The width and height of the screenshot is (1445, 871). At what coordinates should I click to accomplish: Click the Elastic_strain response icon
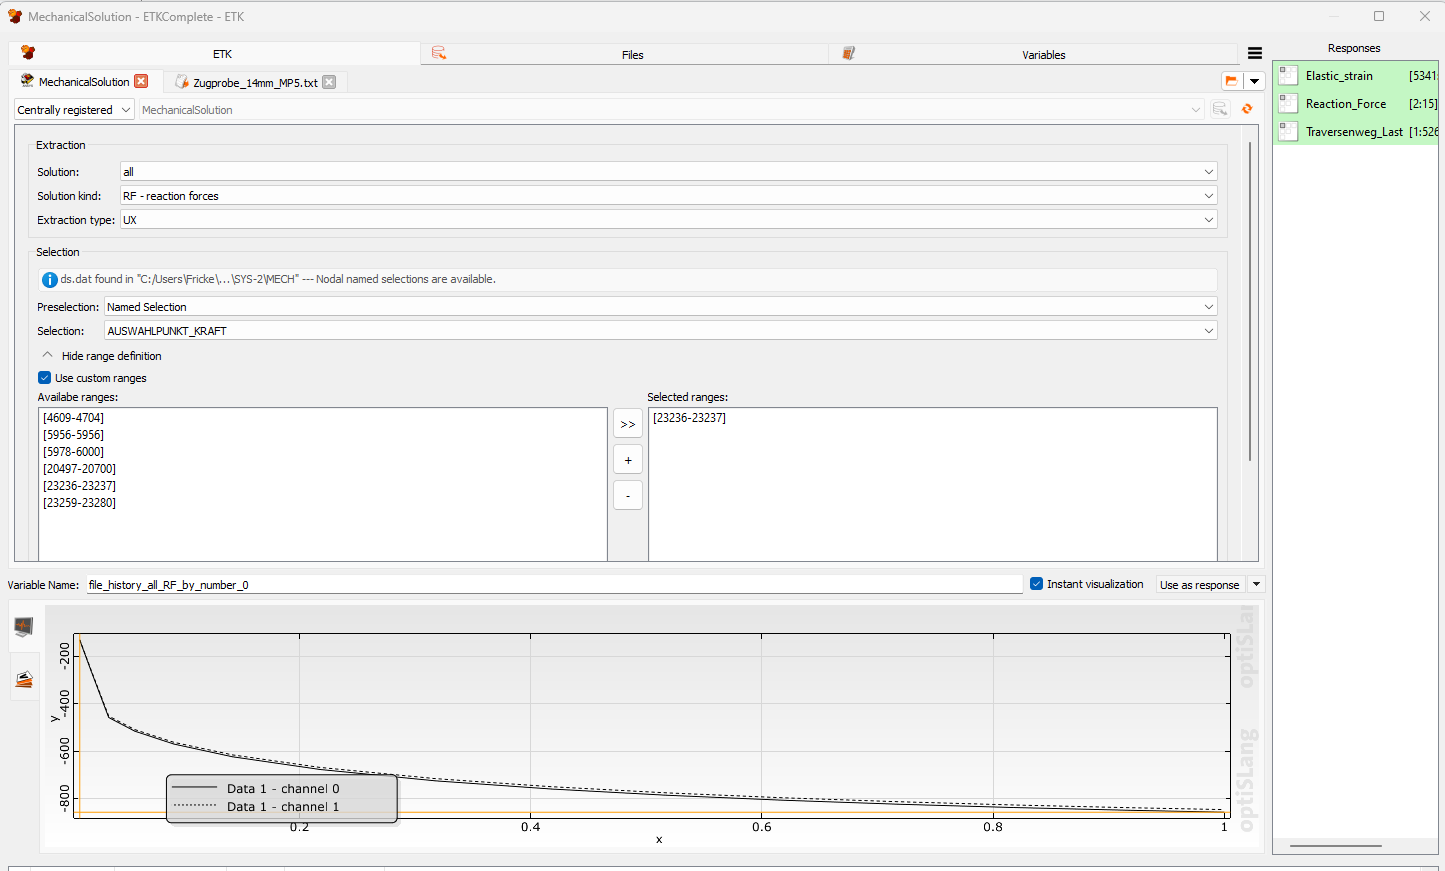(1288, 75)
